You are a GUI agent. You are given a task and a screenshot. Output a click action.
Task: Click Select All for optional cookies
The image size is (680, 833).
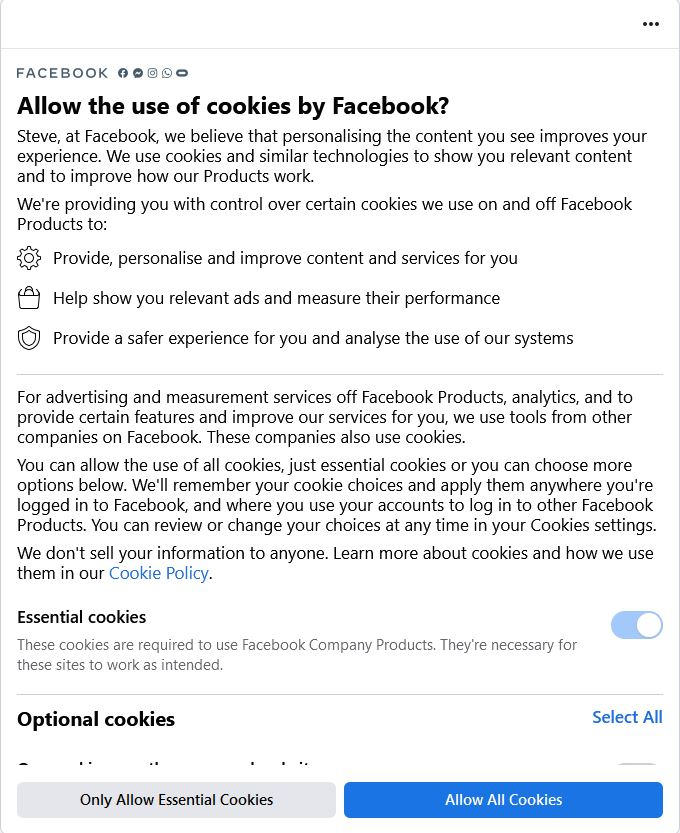click(x=627, y=717)
